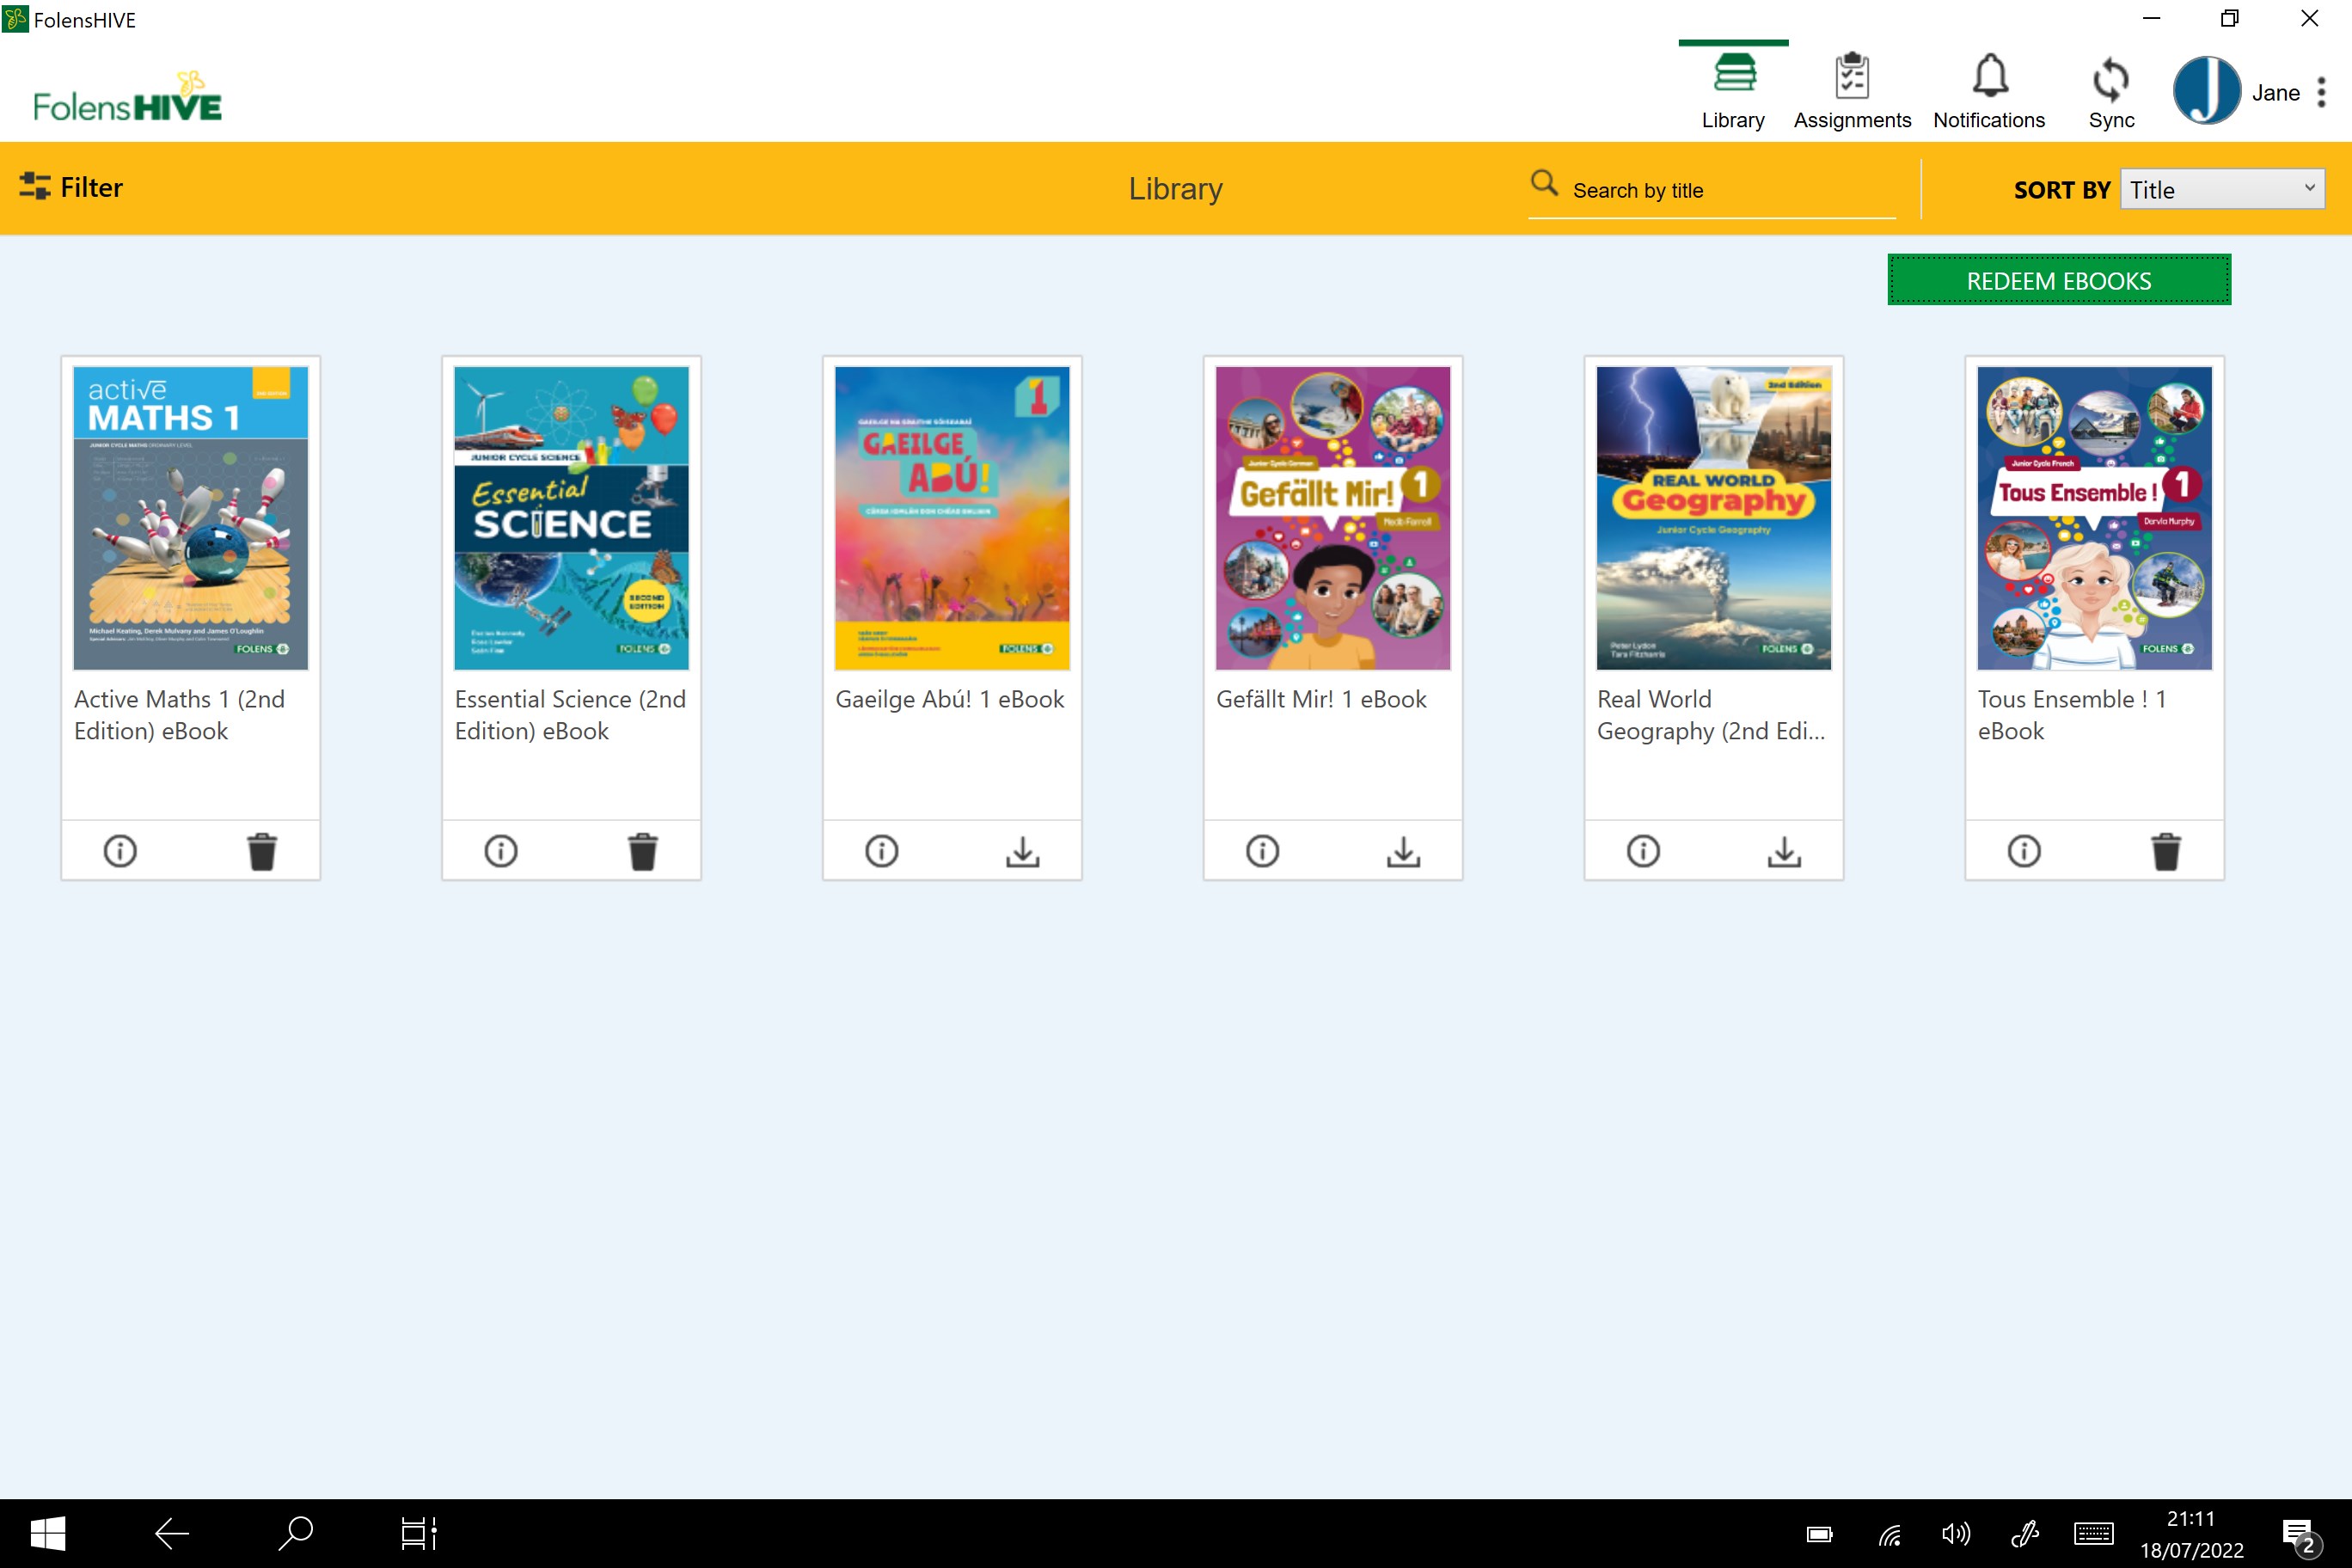Image resolution: width=2352 pixels, height=1568 pixels.
Task: Download the Gefällt Mir! 1 eBook
Action: [x=1403, y=851]
